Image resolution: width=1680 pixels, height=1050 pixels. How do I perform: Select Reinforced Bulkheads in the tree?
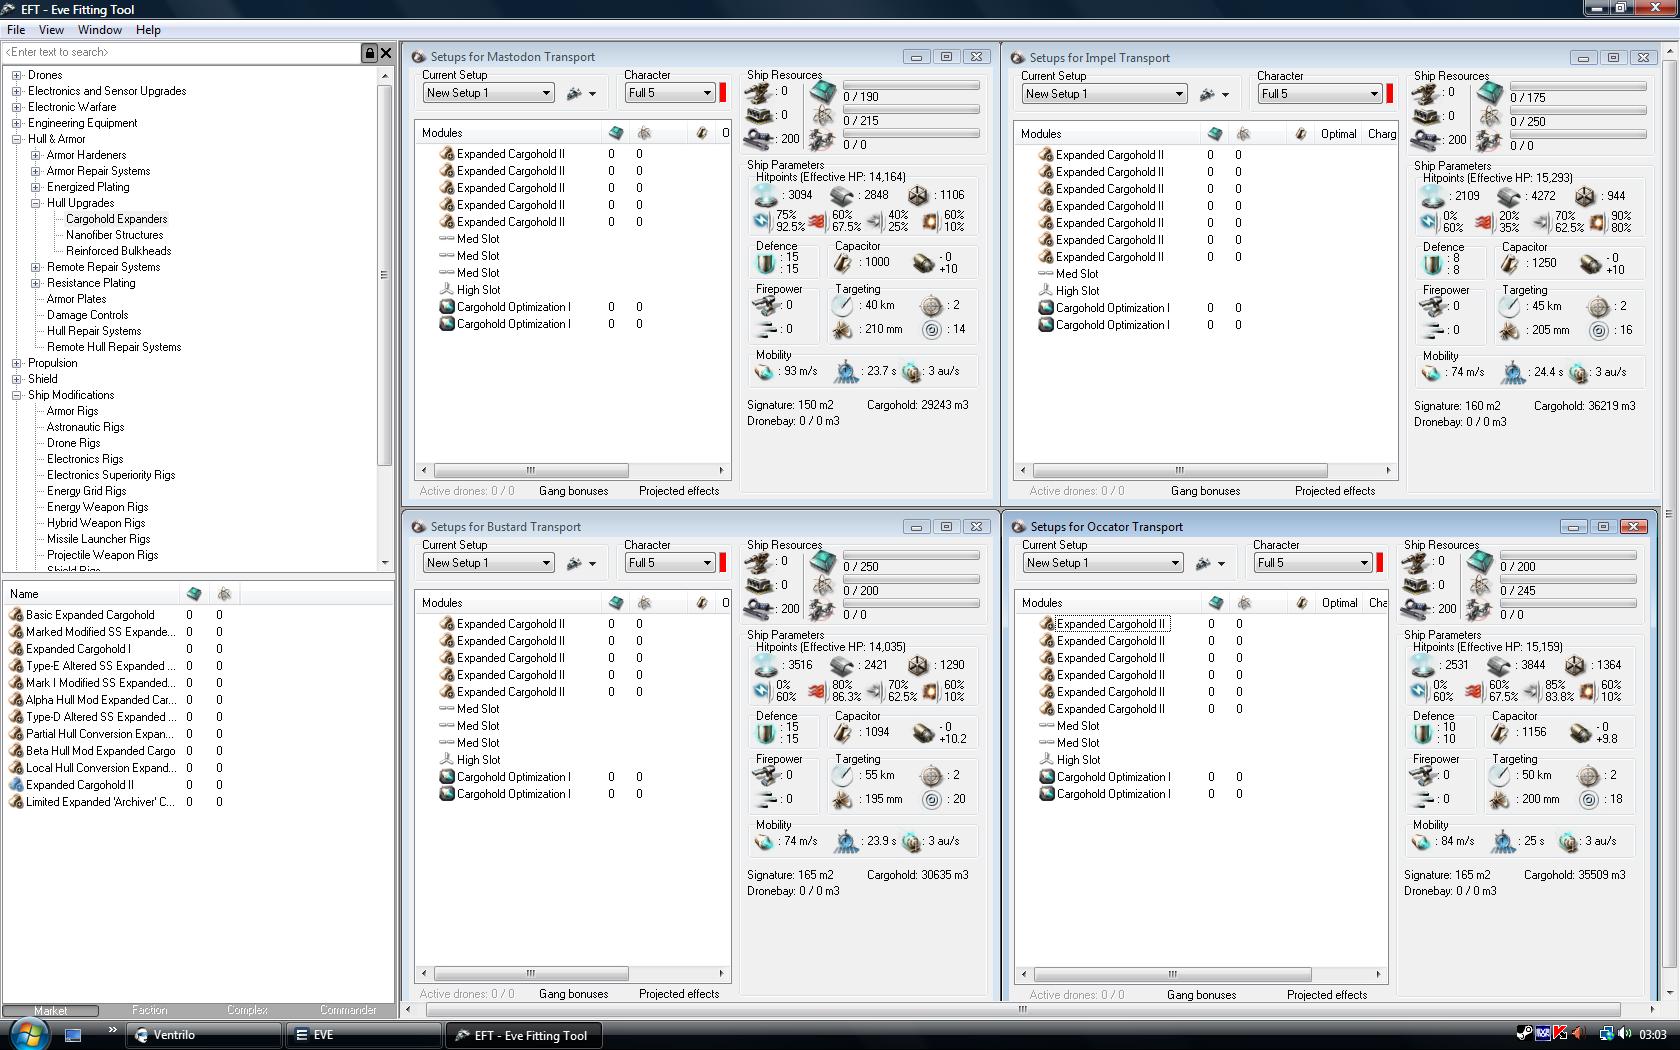coord(118,251)
